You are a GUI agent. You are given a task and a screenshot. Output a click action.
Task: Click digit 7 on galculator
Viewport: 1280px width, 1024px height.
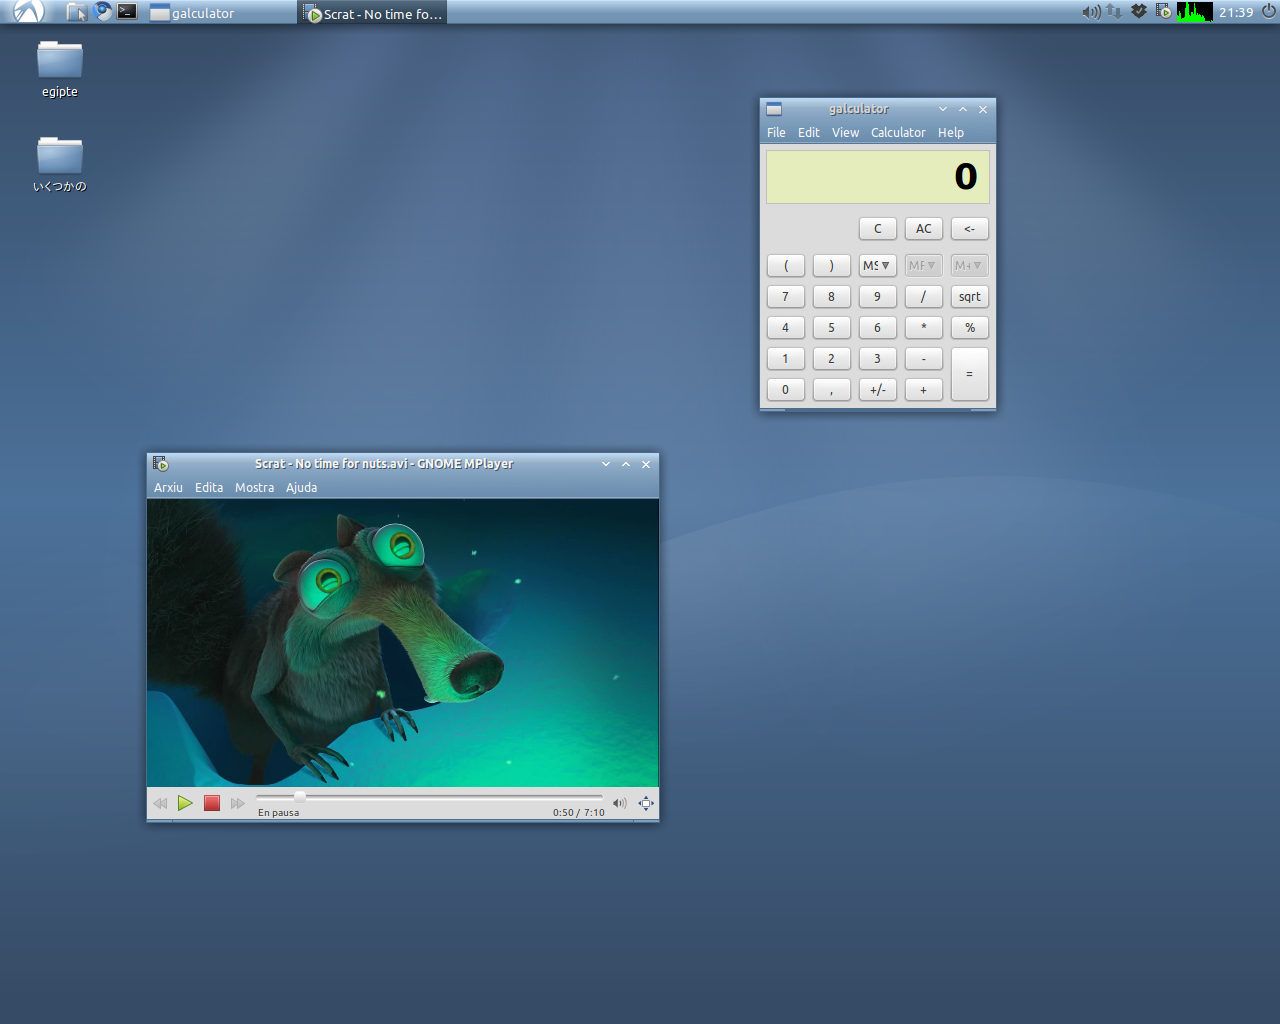[786, 297]
